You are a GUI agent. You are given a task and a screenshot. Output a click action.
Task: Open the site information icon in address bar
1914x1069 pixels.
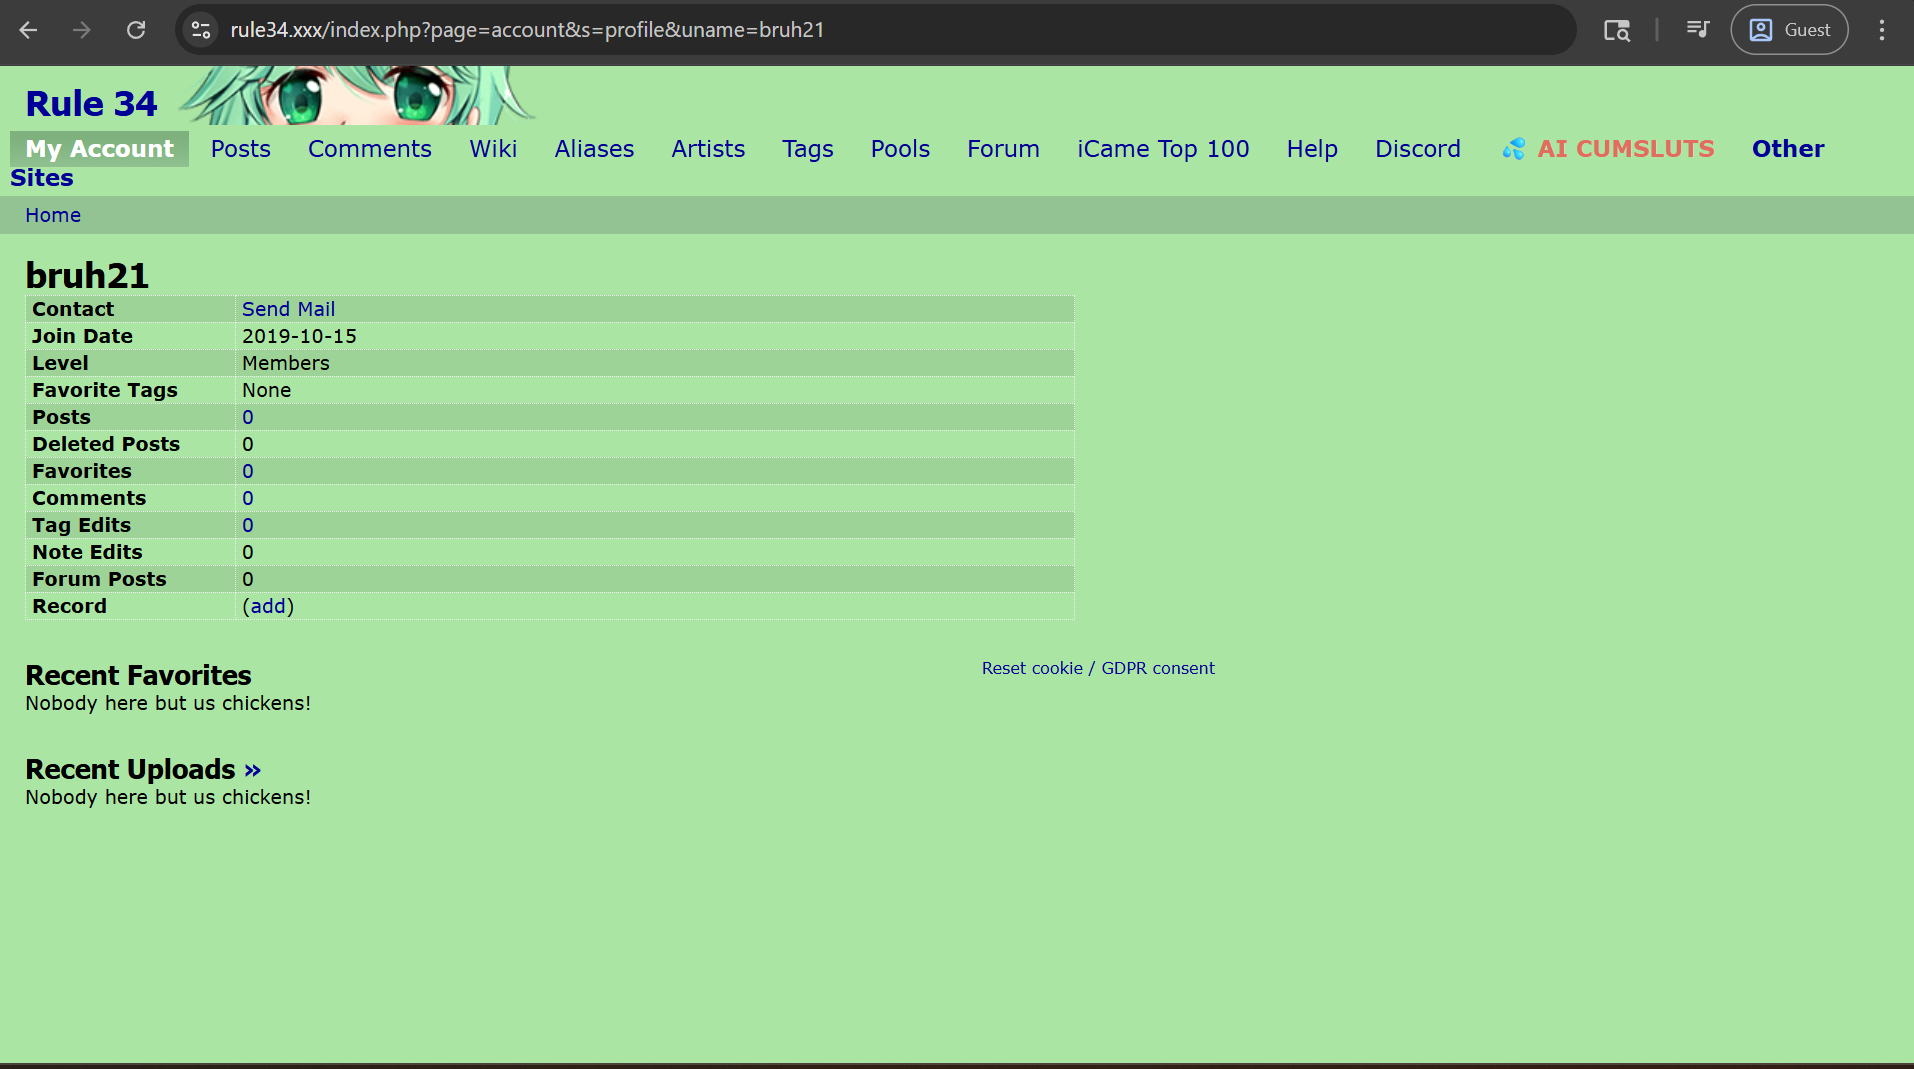click(201, 30)
